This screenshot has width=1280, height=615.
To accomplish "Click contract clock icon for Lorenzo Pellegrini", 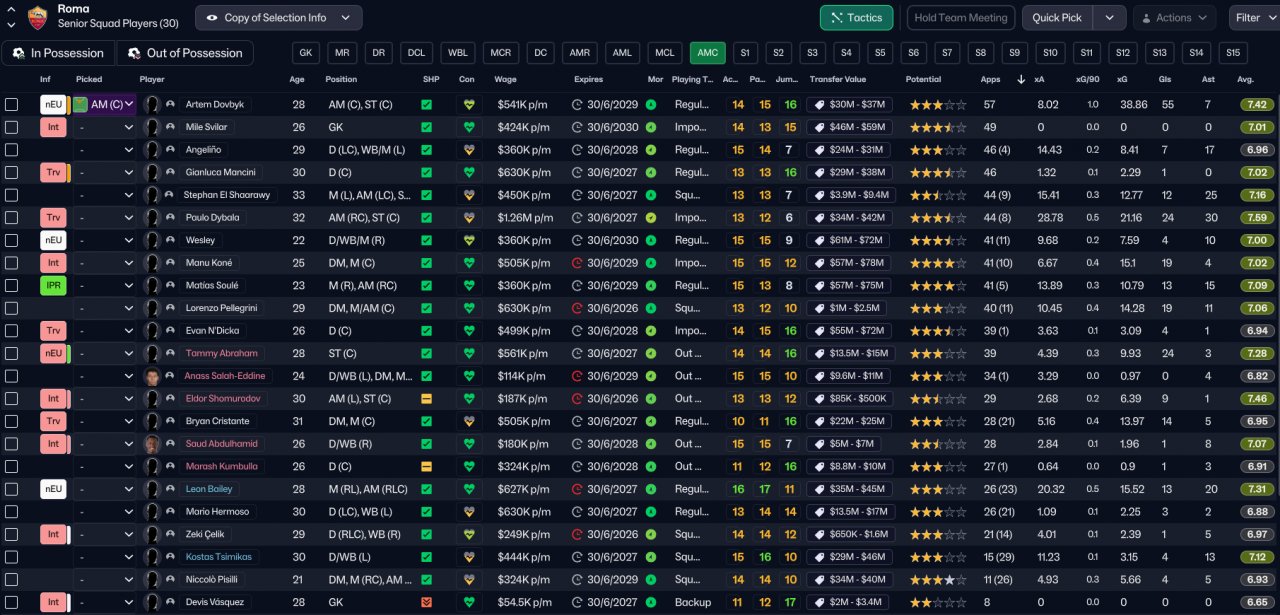I will pos(577,308).
